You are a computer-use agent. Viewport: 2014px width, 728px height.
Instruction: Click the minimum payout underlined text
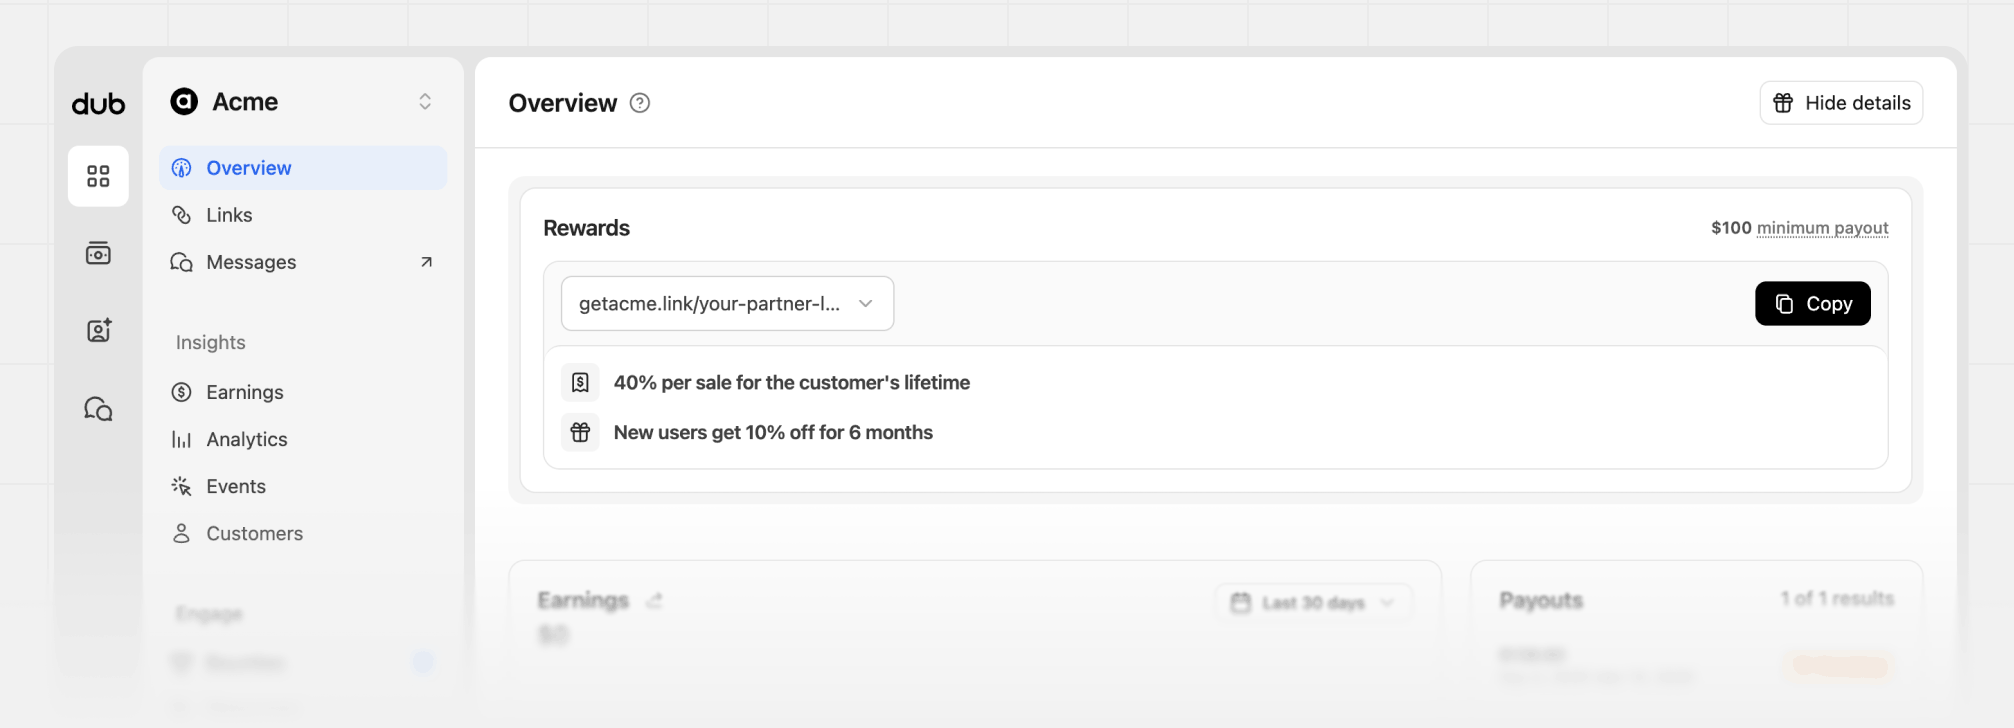(1822, 228)
